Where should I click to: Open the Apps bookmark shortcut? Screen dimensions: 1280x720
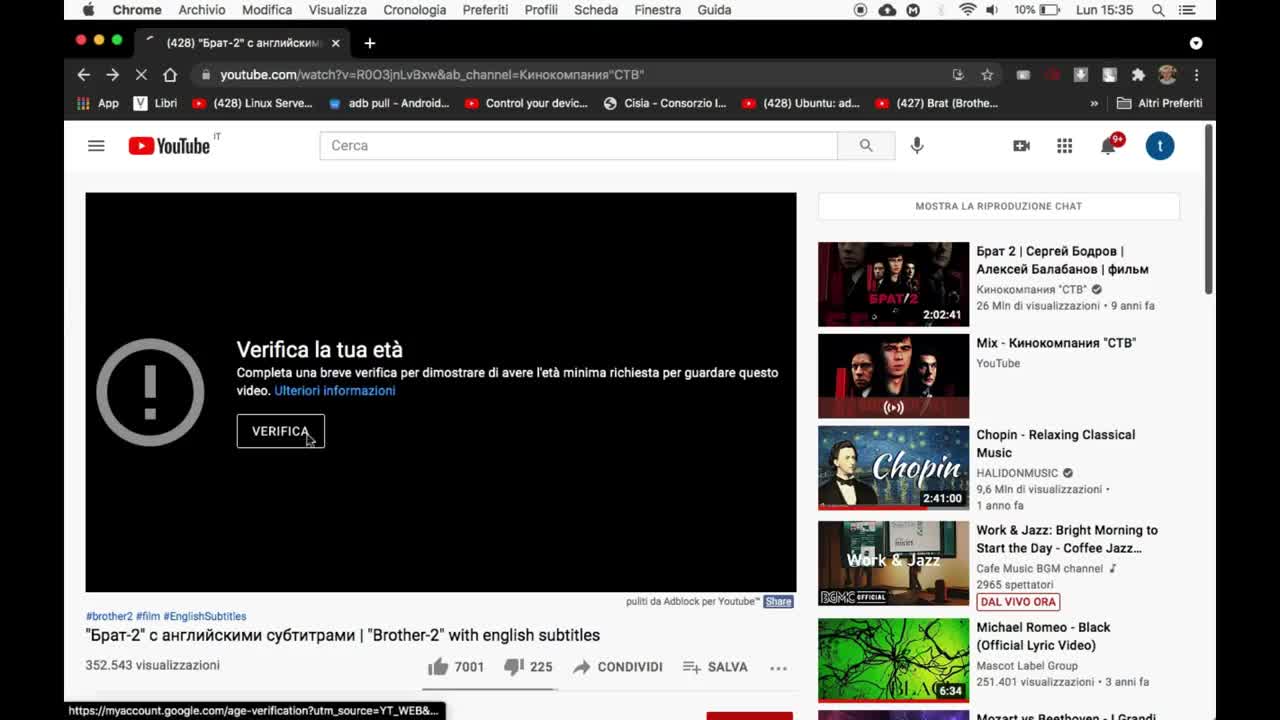(x=98, y=103)
